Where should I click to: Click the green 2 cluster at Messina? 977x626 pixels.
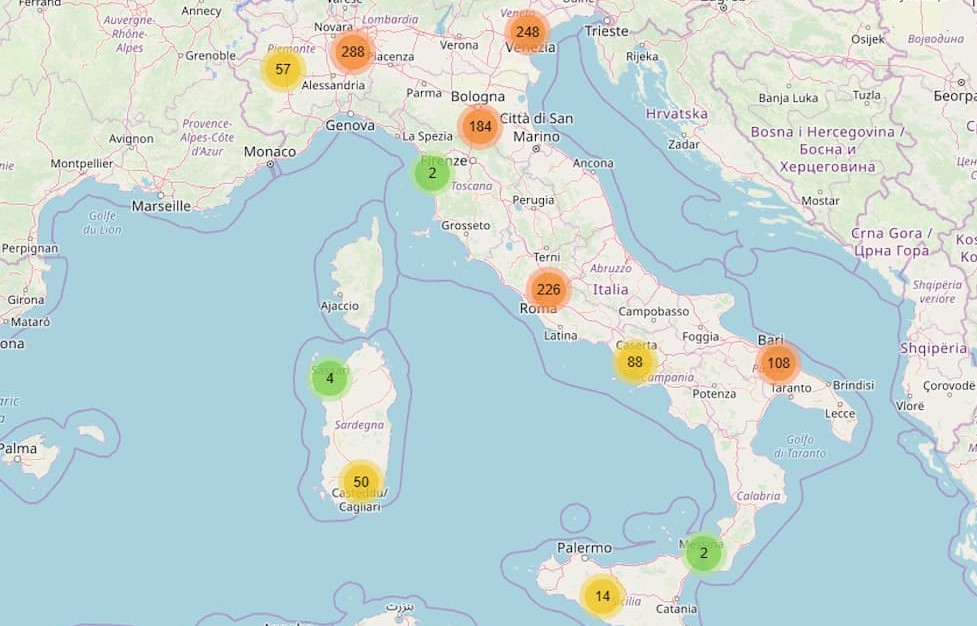tap(704, 553)
